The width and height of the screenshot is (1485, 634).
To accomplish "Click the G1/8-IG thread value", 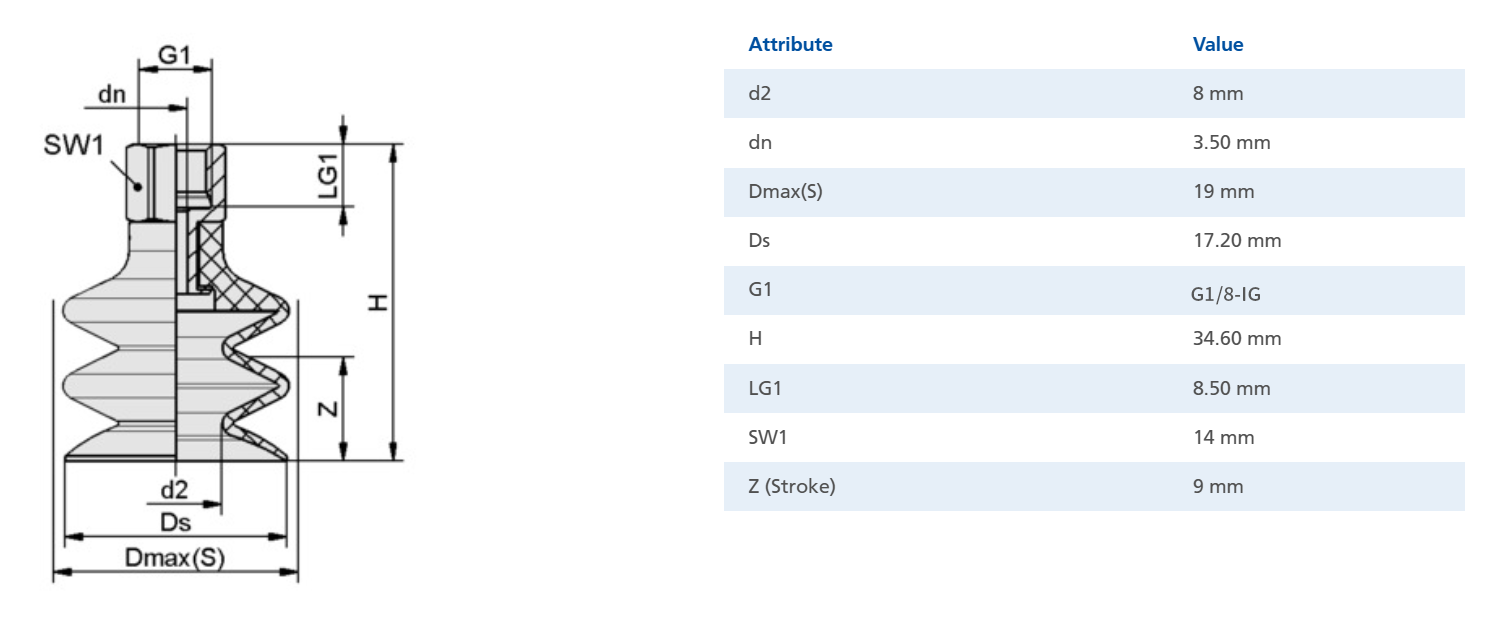I will point(1231,295).
